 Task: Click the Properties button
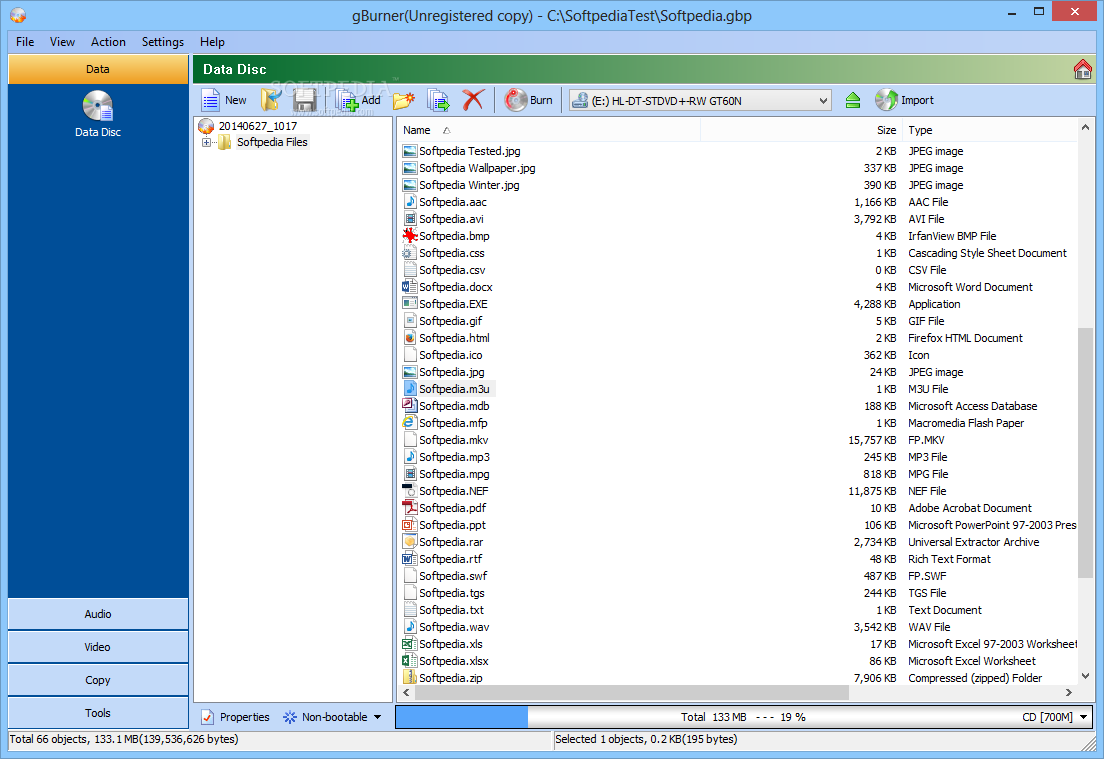[x=236, y=717]
